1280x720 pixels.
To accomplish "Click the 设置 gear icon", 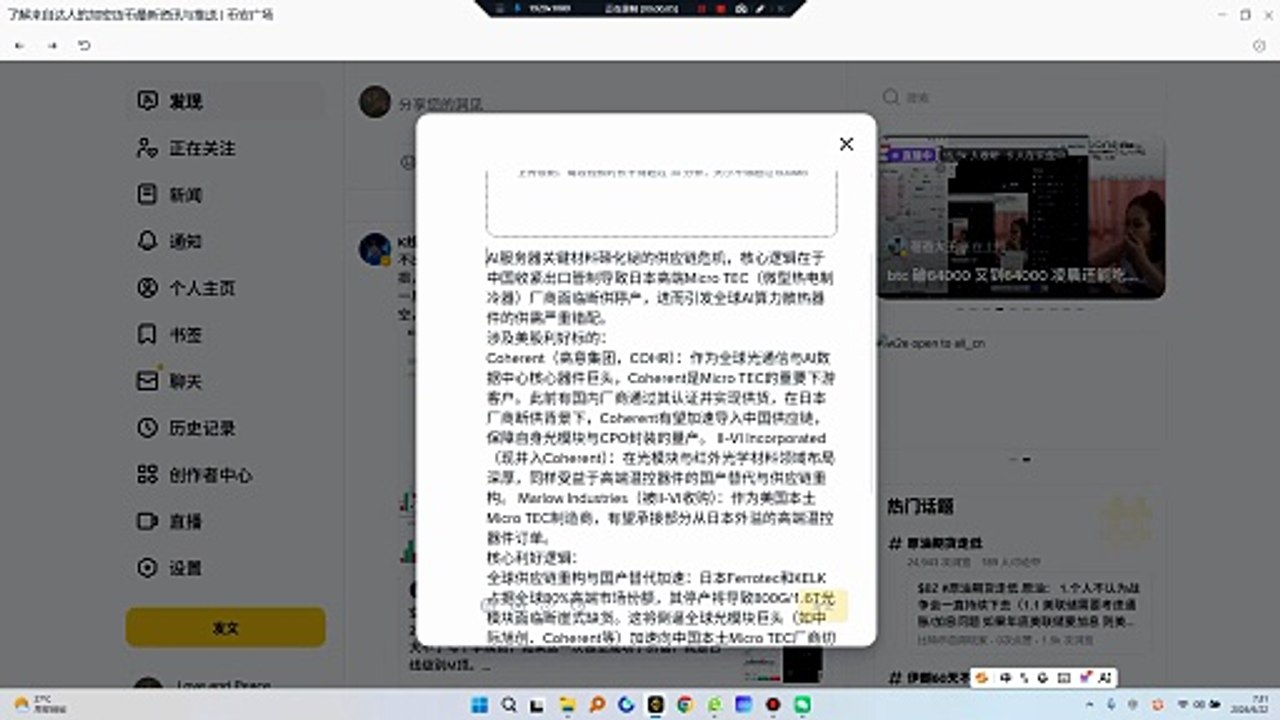I will point(147,568).
